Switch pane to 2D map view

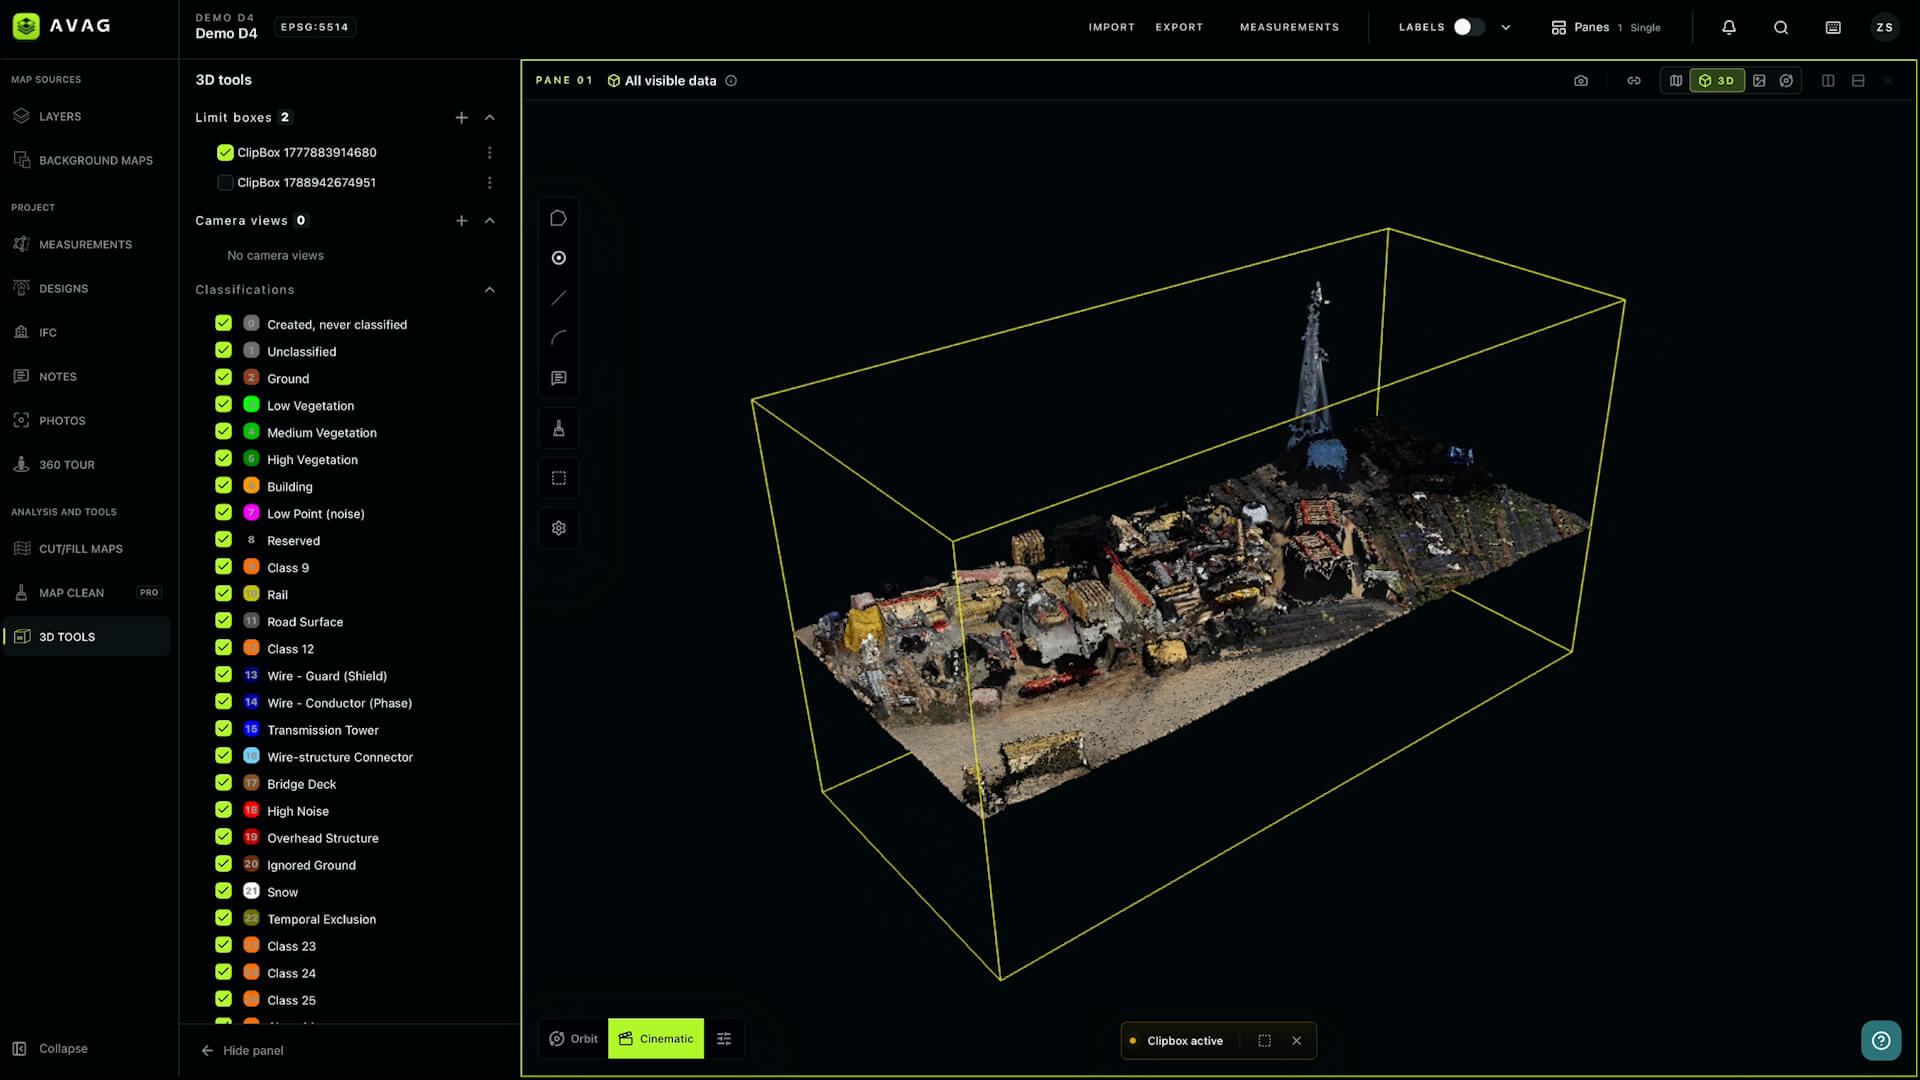1676,81
